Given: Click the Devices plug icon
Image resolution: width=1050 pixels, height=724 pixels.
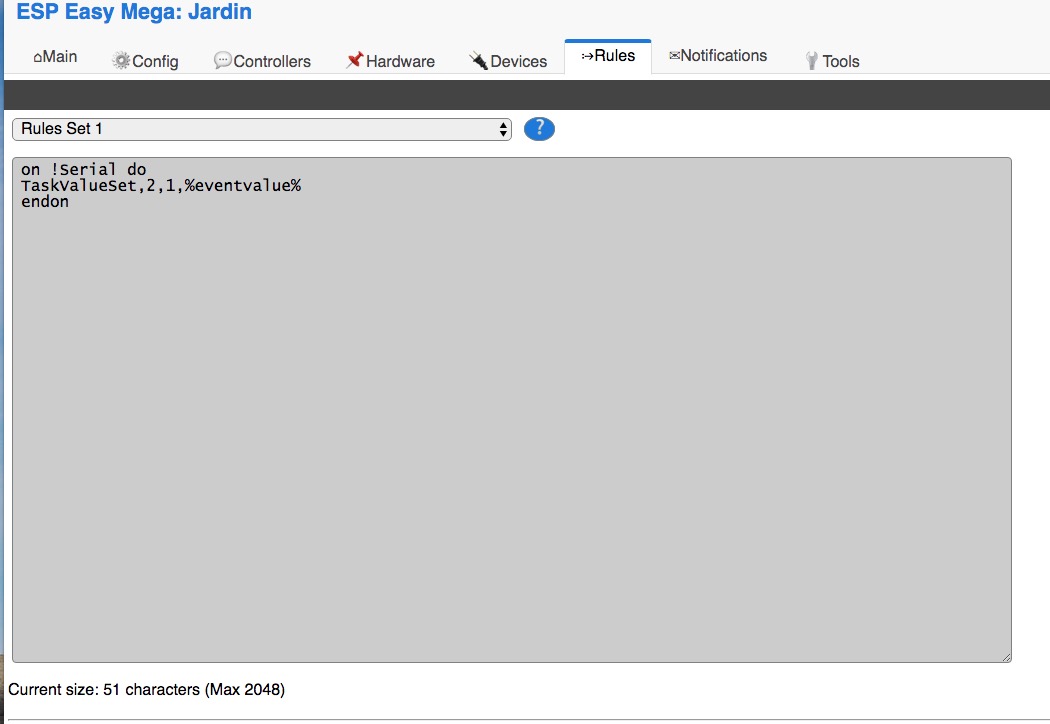Looking at the screenshot, I should click(x=478, y=60).
